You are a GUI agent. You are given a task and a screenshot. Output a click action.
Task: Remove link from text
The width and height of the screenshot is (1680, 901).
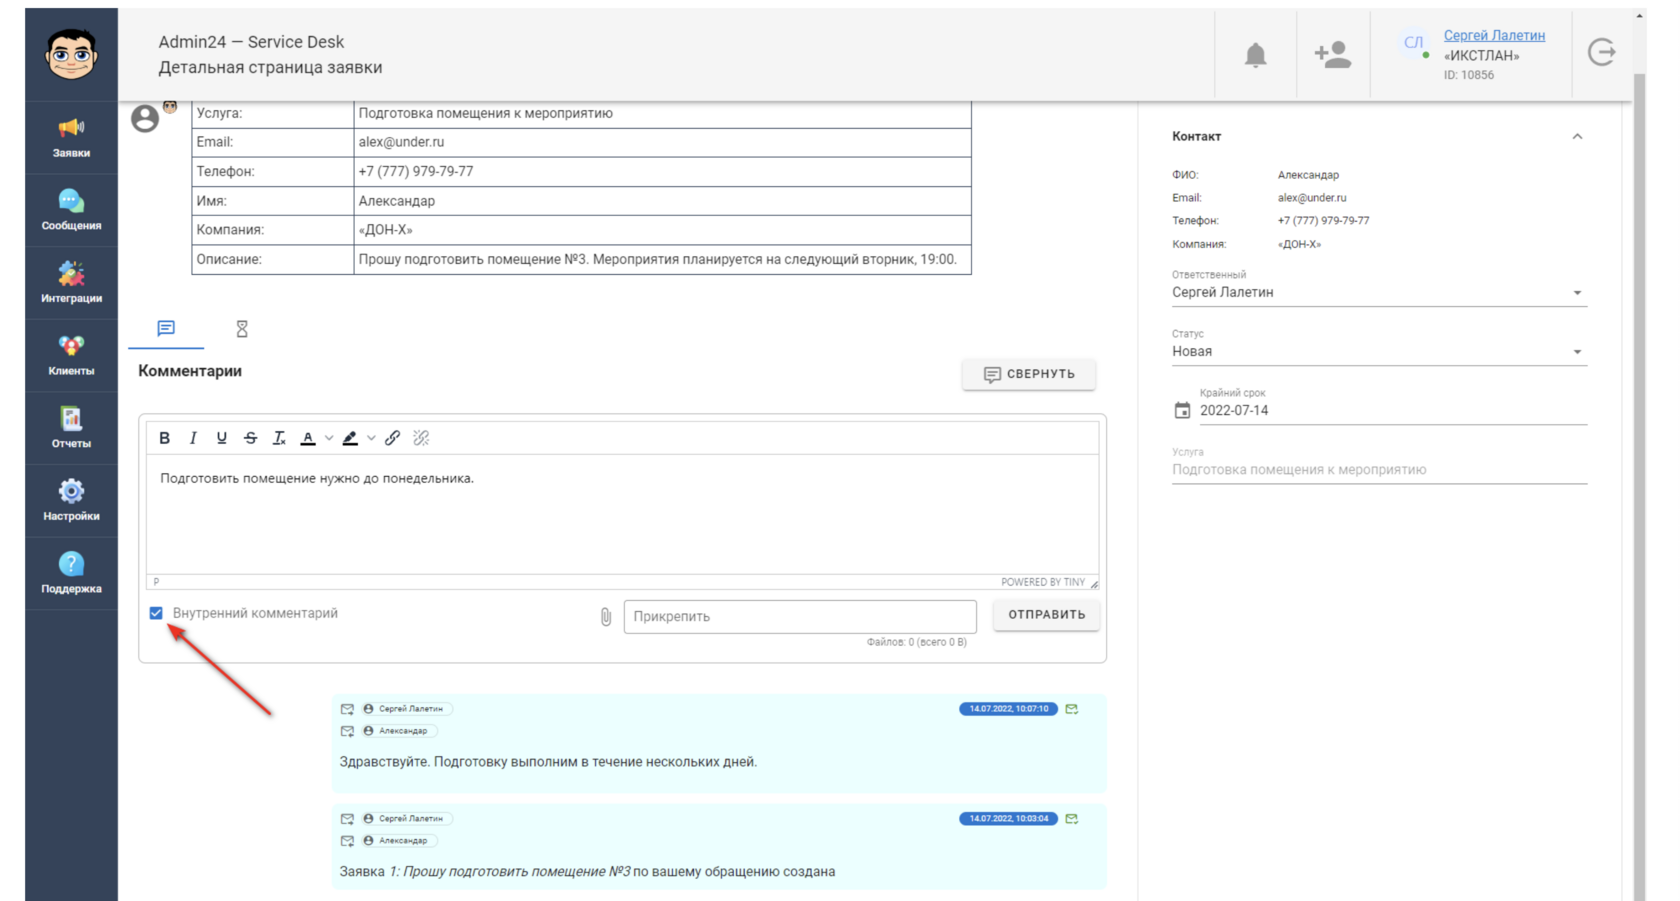point(421,438)
